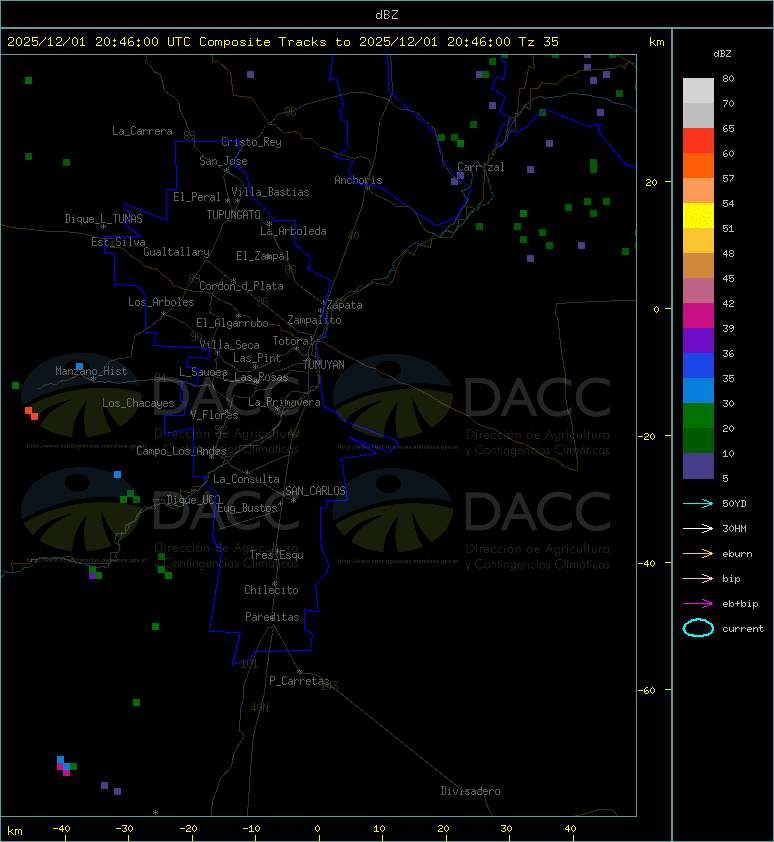Click the Anchoris place label
The image size is (774, 842).
point(358,180)
